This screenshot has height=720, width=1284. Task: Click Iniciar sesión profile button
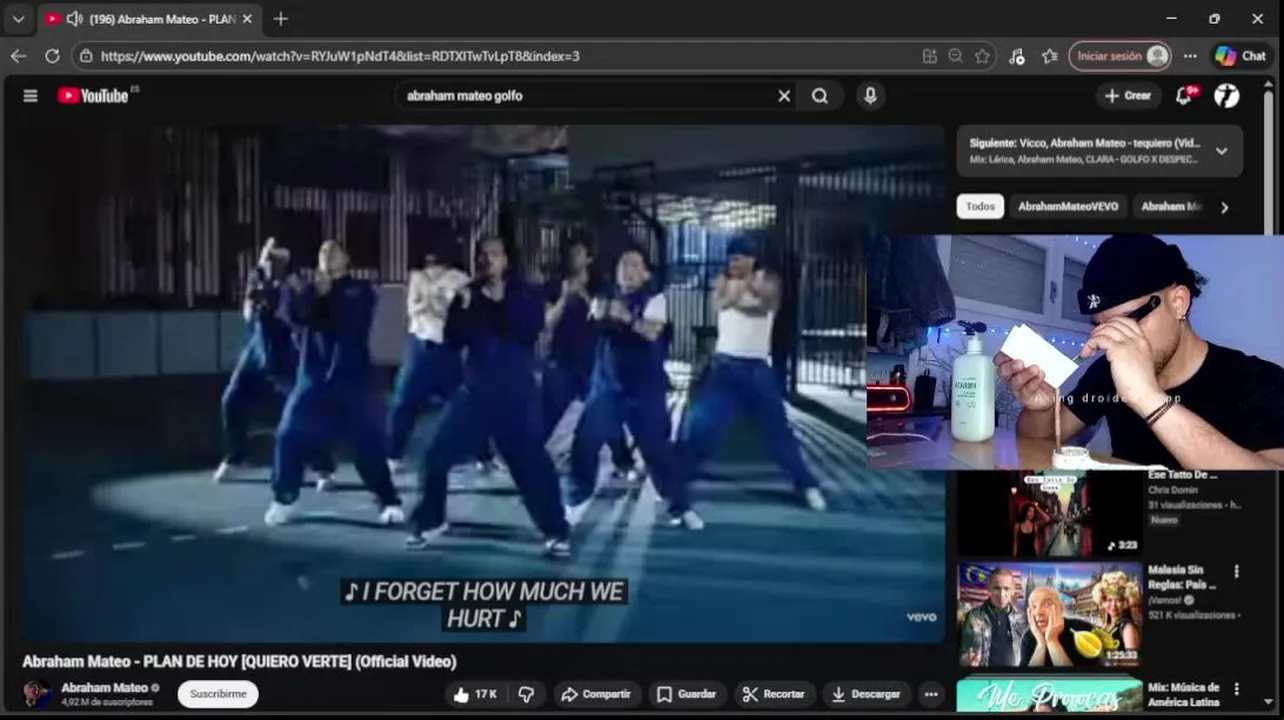coord(1119,56)
